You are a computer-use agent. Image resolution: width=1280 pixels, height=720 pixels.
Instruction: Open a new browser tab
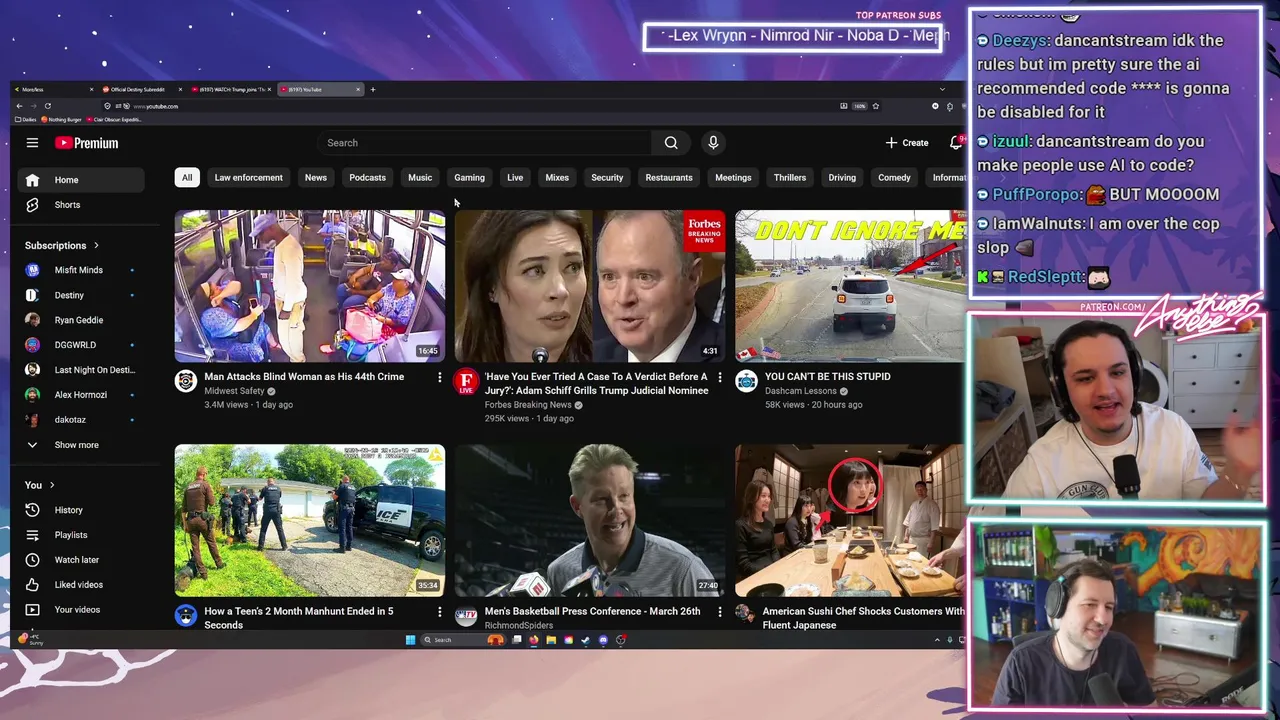pos(373,89)
